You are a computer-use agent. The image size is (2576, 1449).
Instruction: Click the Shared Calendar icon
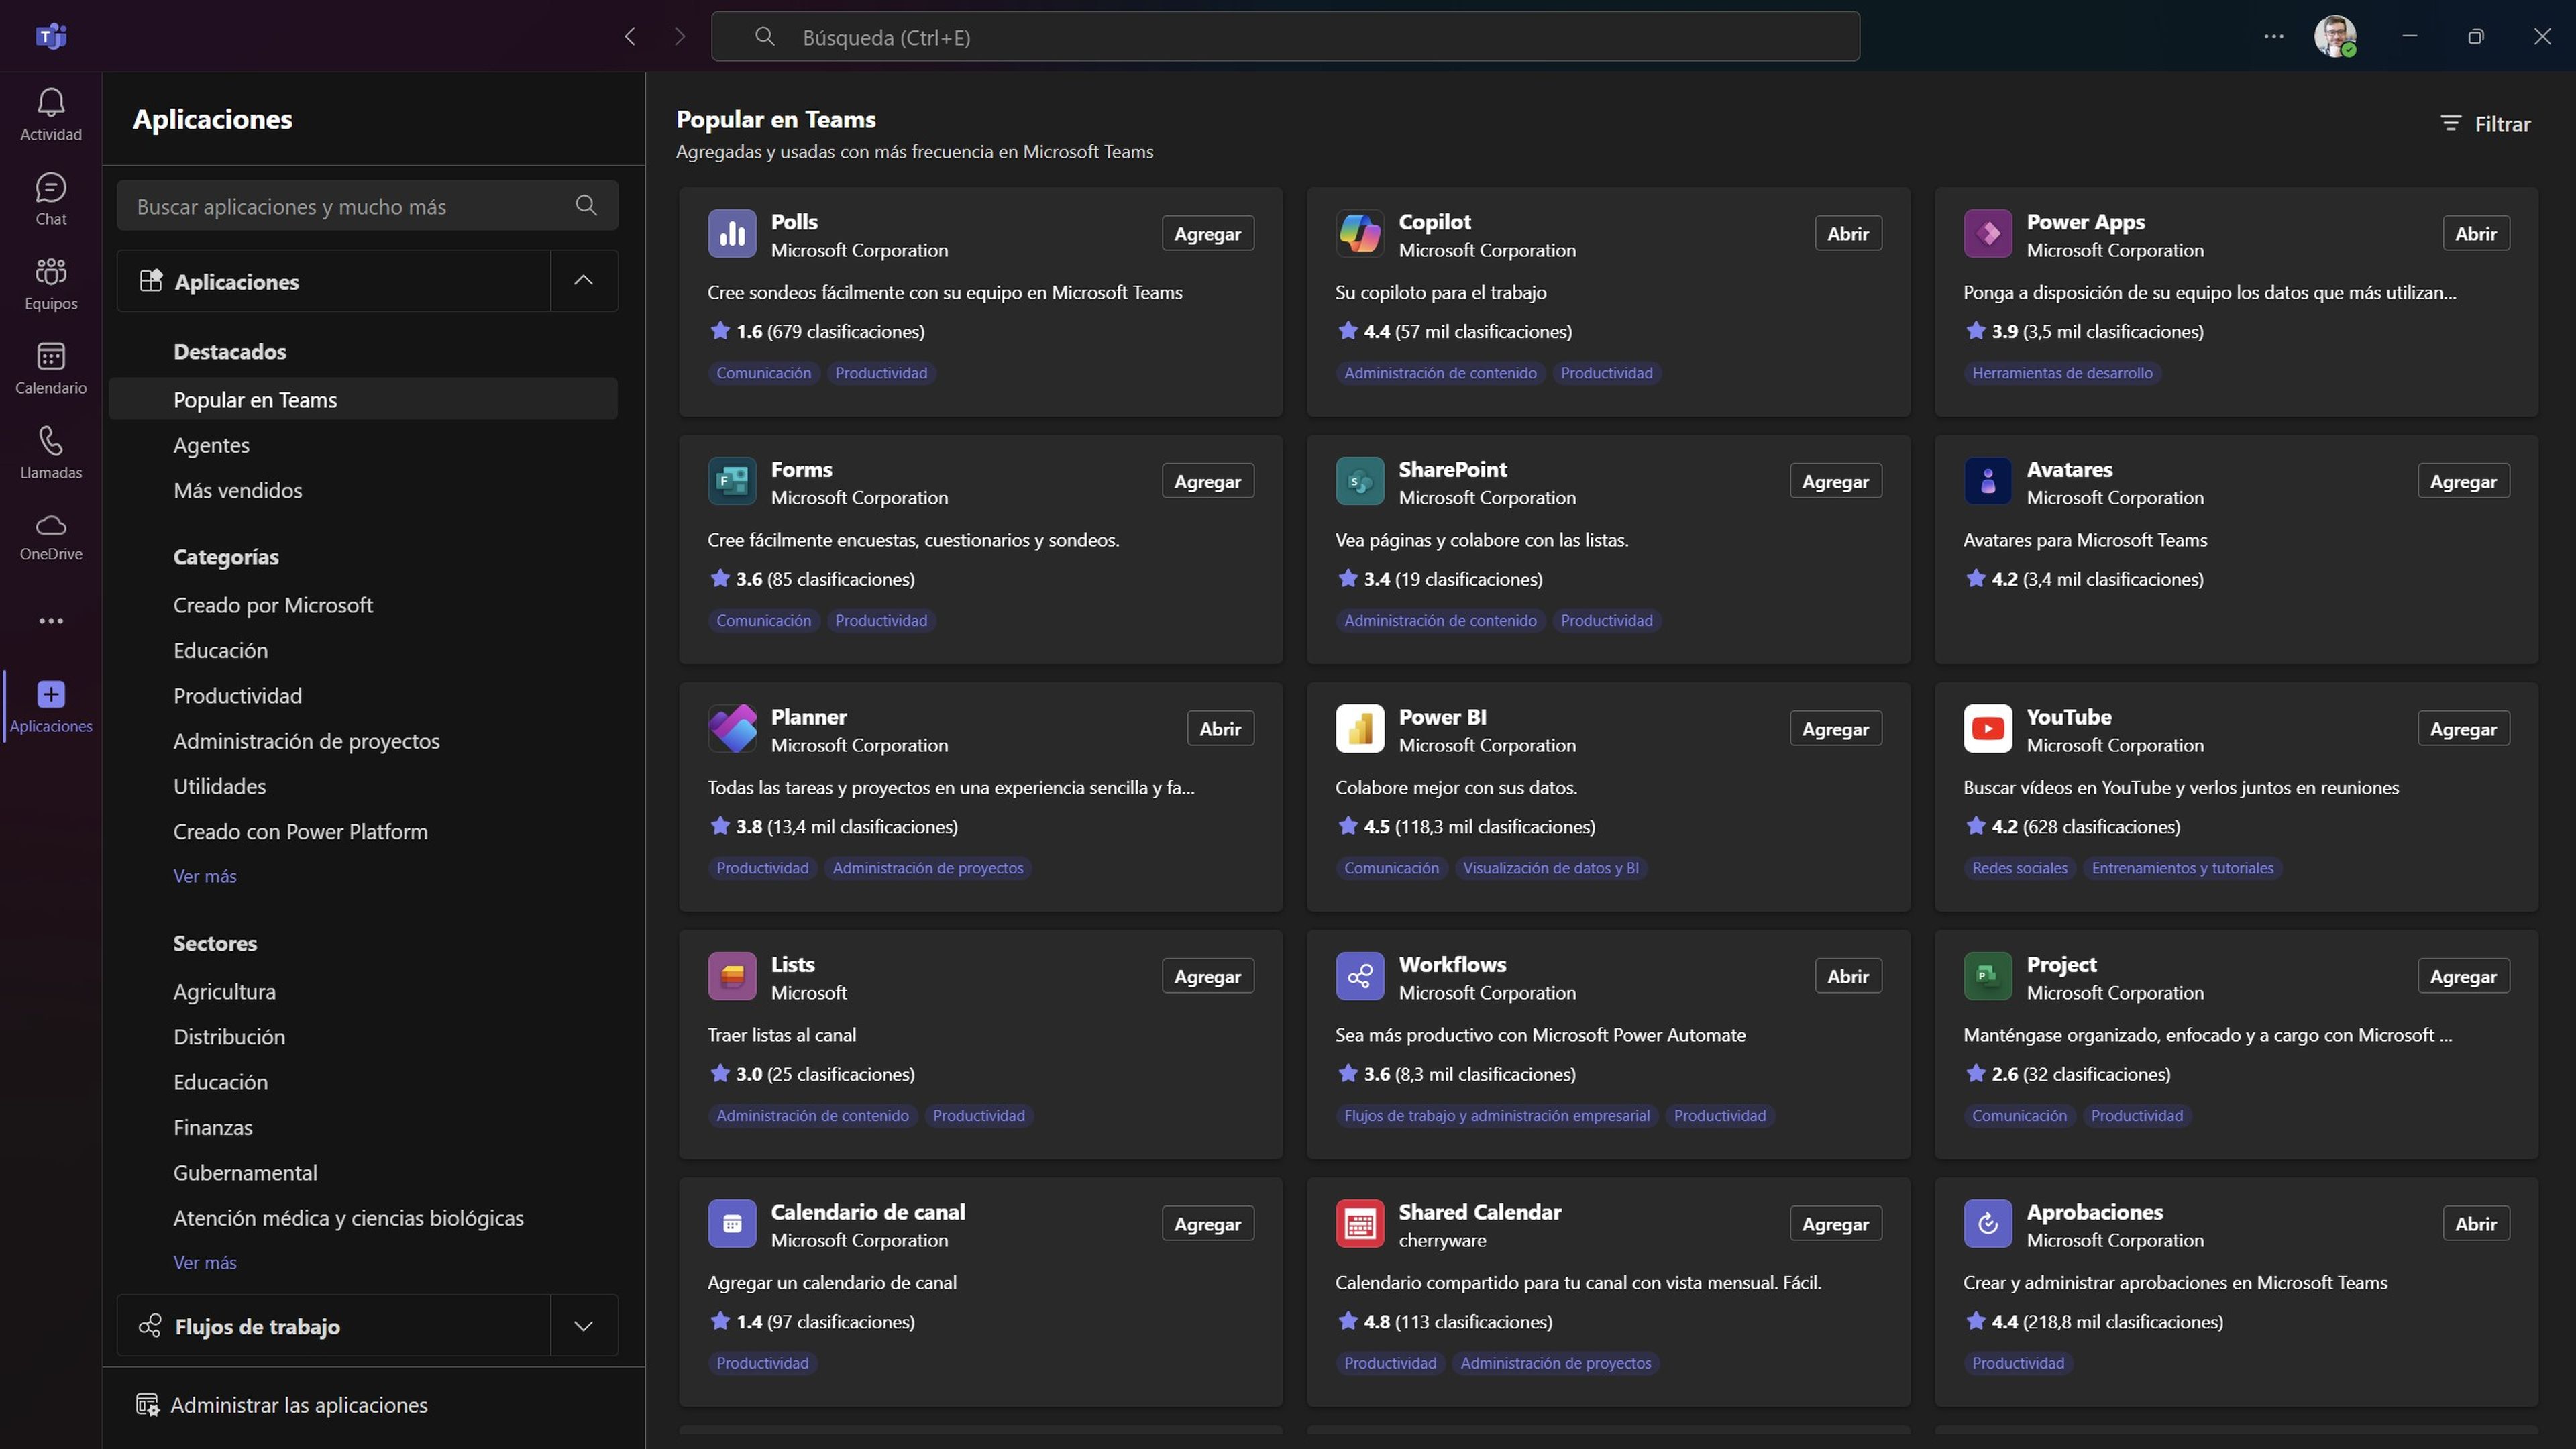tap(1360, 1224)
